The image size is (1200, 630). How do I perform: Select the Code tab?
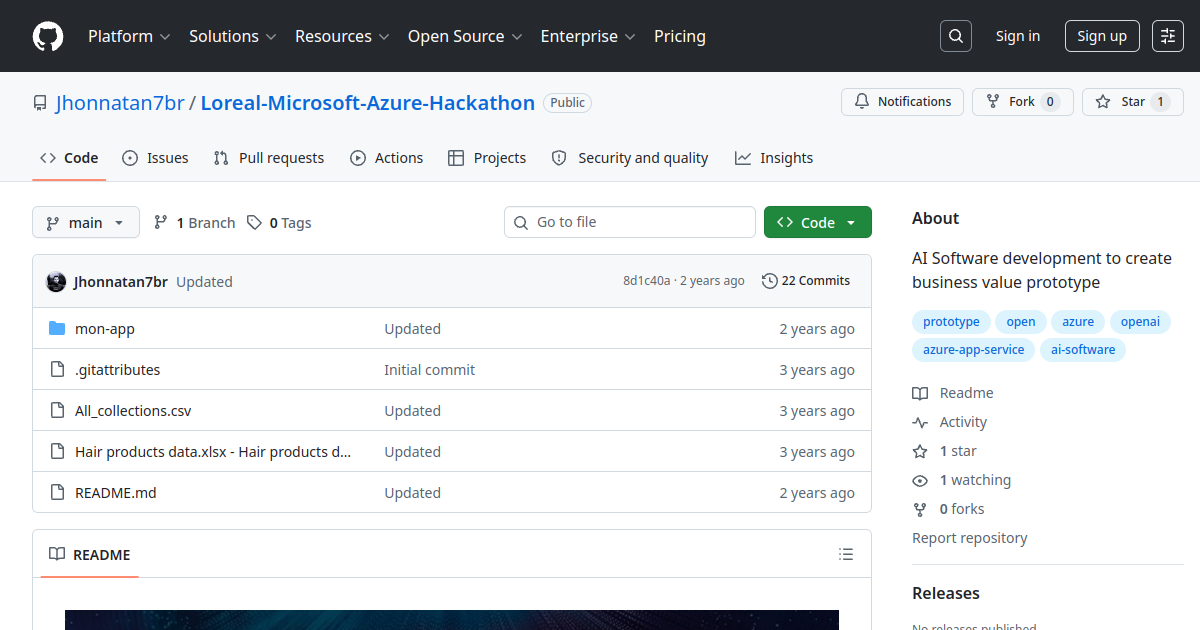[69, 158]
